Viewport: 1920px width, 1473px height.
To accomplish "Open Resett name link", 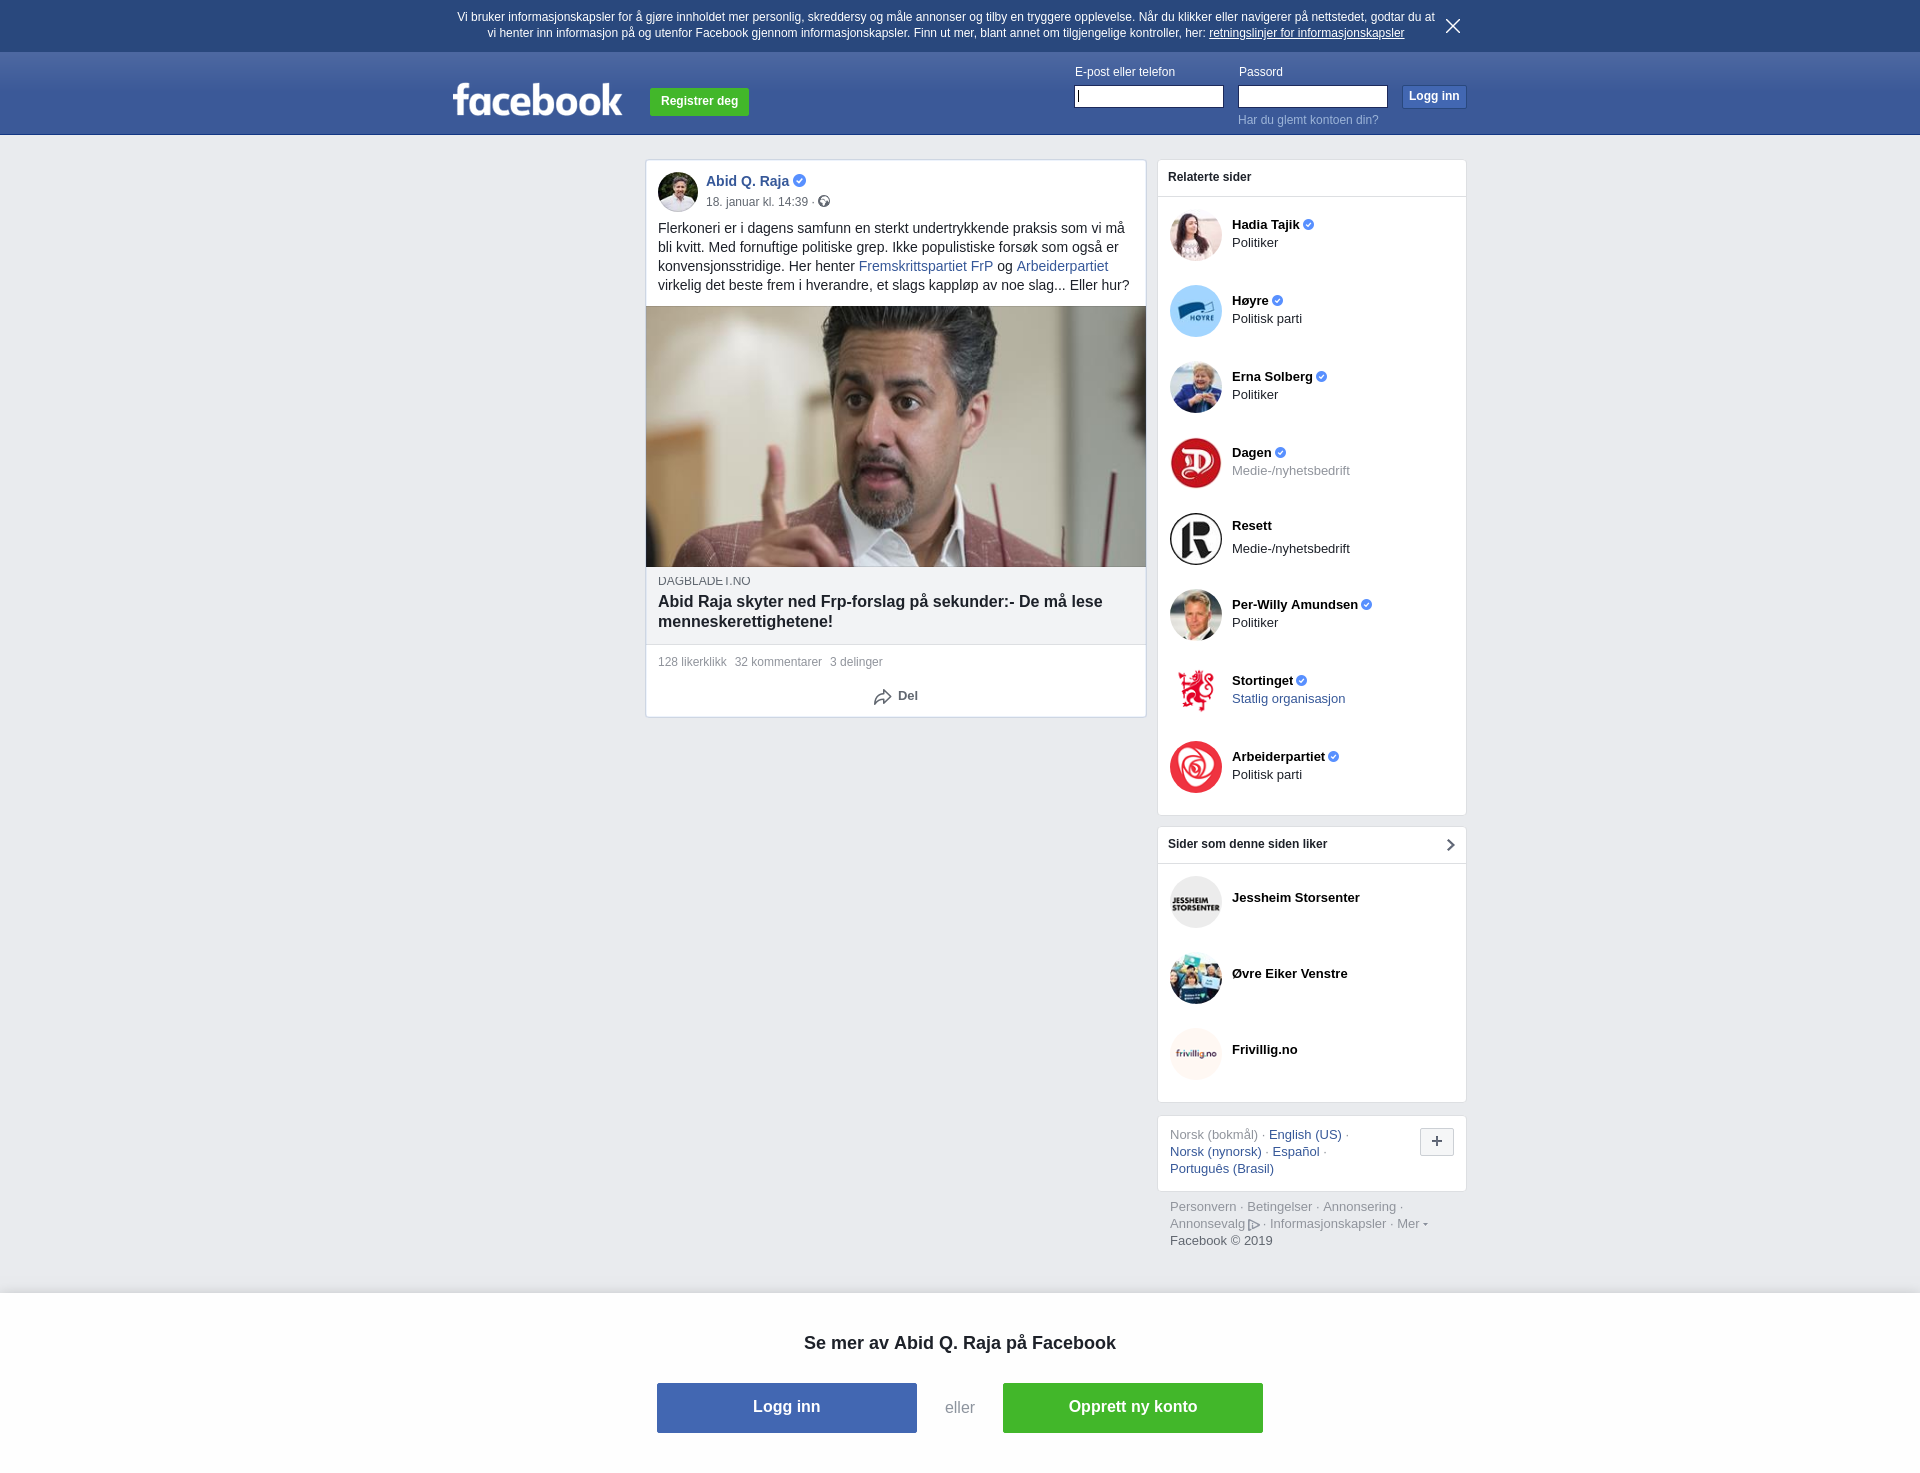I will [1252, 526].
